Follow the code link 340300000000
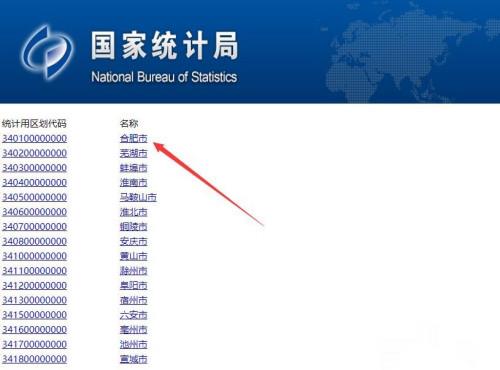Viewport: 500px width, 370px height. click(x=35, y=168)
